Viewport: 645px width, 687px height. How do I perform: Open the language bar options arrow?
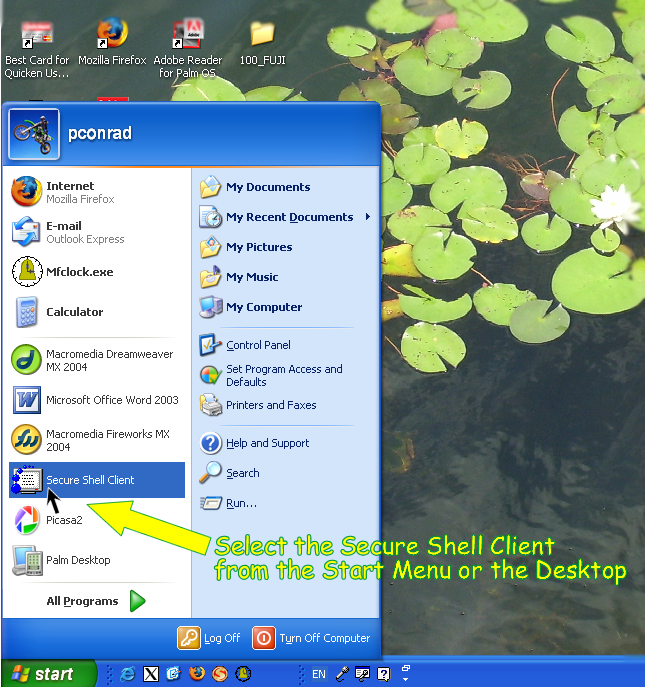(x=405, y=679)
